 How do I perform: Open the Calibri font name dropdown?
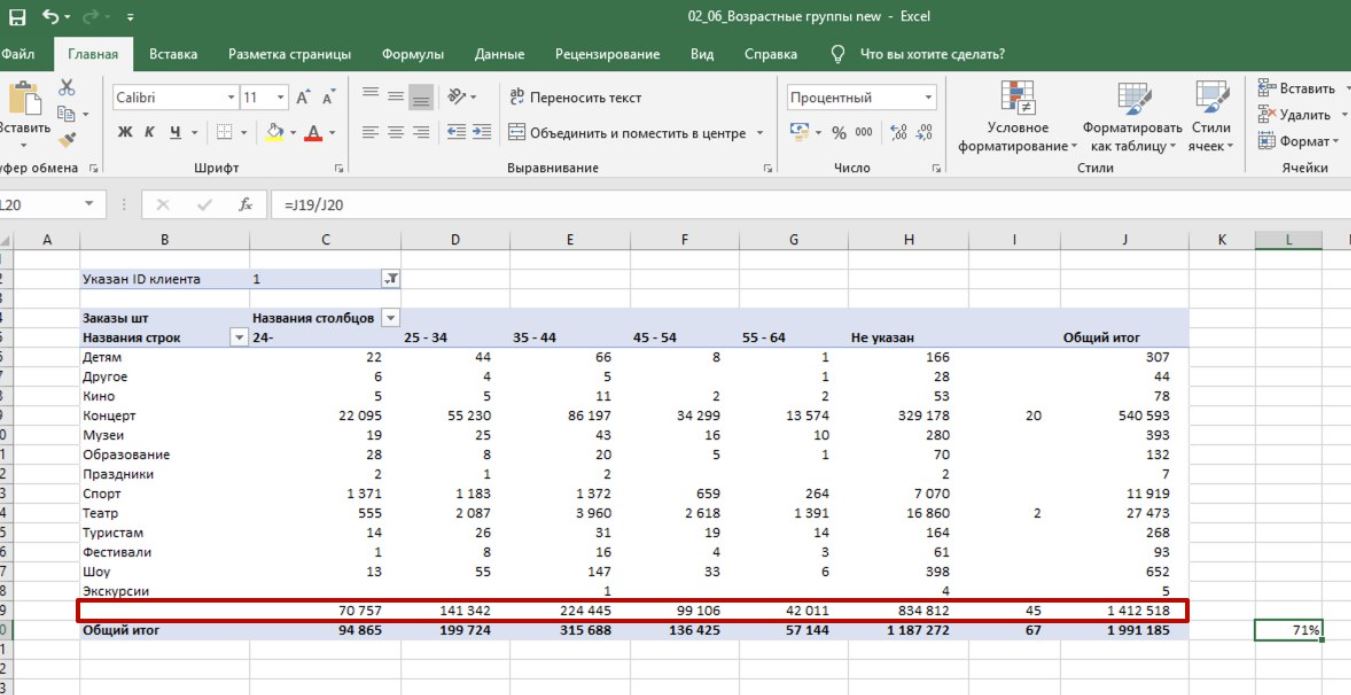[232, 98]
